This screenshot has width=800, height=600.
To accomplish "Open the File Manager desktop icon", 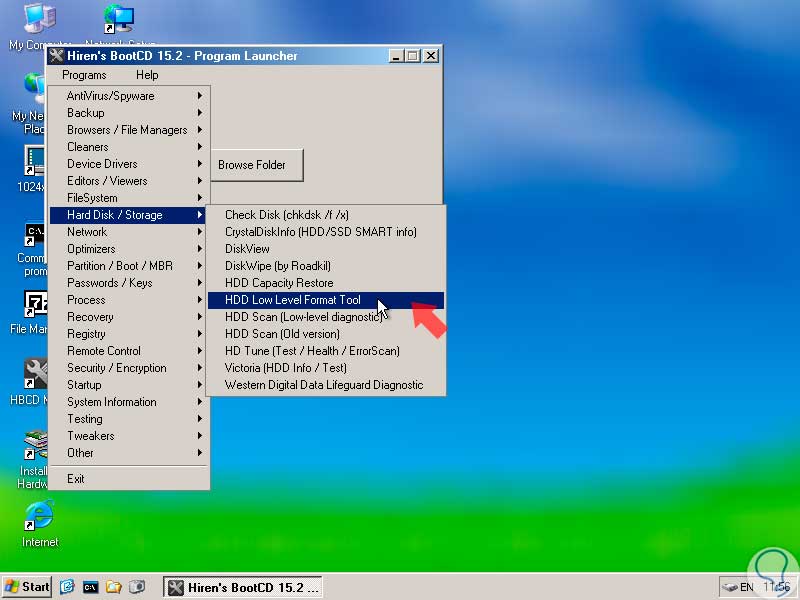I will (36, 304).
